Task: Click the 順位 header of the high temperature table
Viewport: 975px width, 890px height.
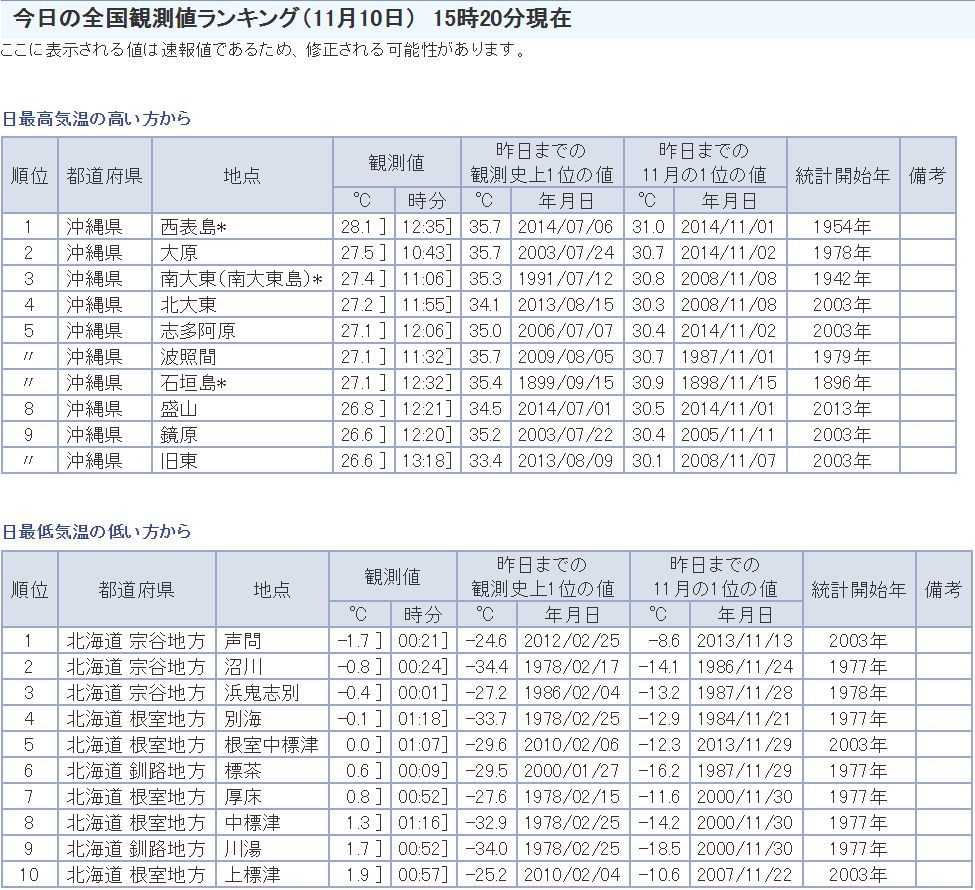Action: point(29,175)
